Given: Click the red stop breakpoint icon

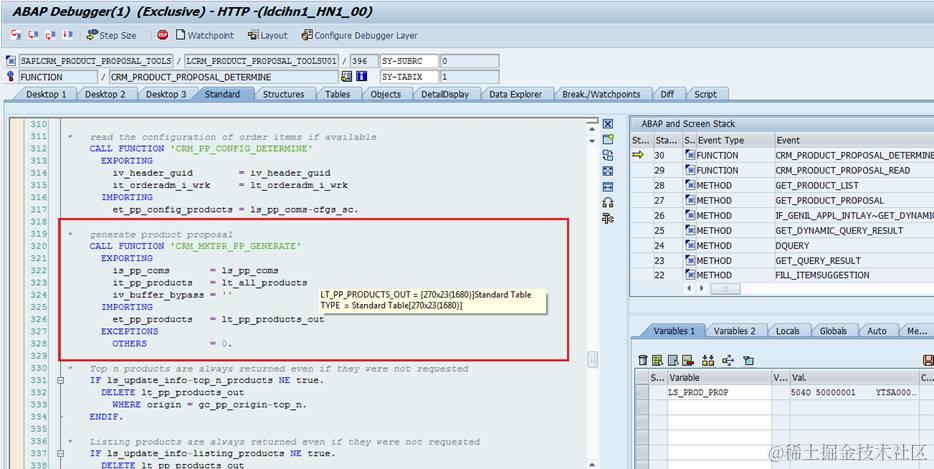Looking at the screenshot, I should [x=163, y=35].
